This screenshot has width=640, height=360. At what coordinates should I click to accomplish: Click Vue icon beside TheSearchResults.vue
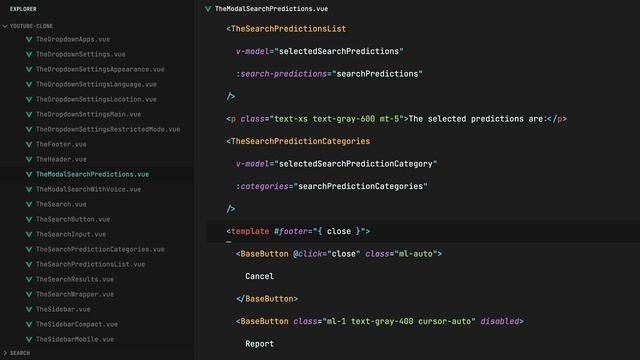point(29,280)
